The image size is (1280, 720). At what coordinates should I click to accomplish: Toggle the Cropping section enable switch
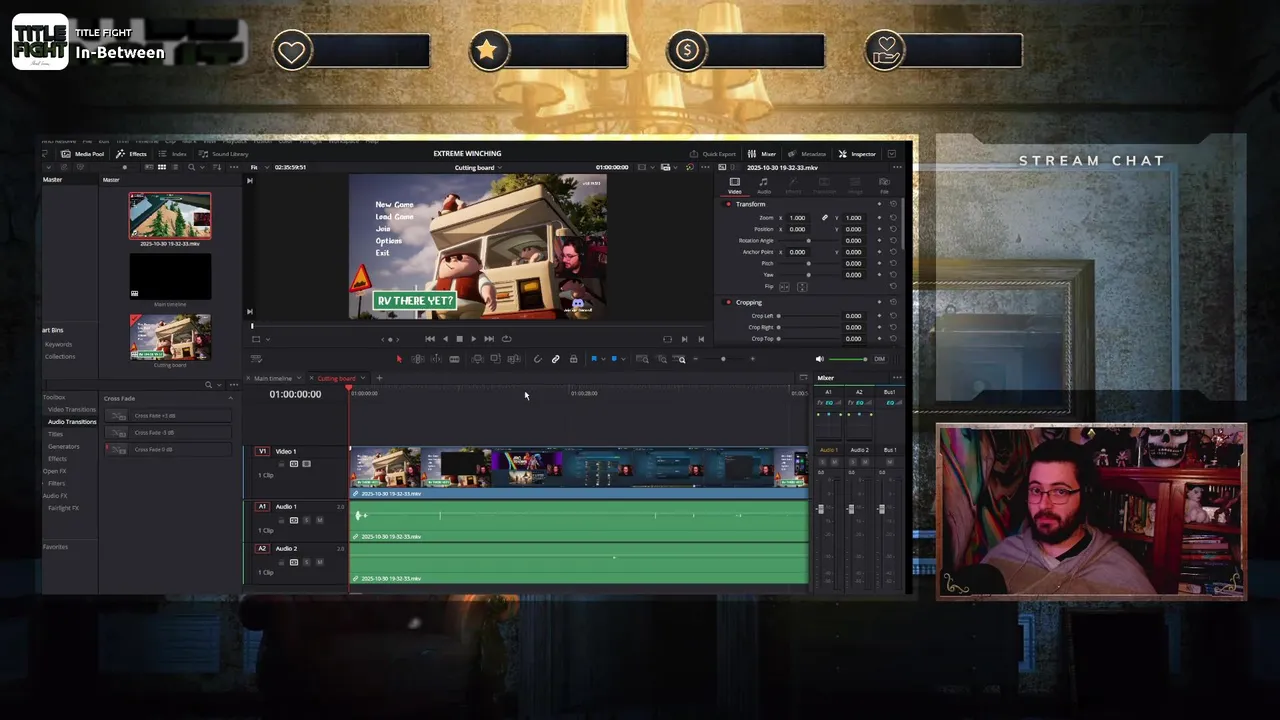click(727, 302)
